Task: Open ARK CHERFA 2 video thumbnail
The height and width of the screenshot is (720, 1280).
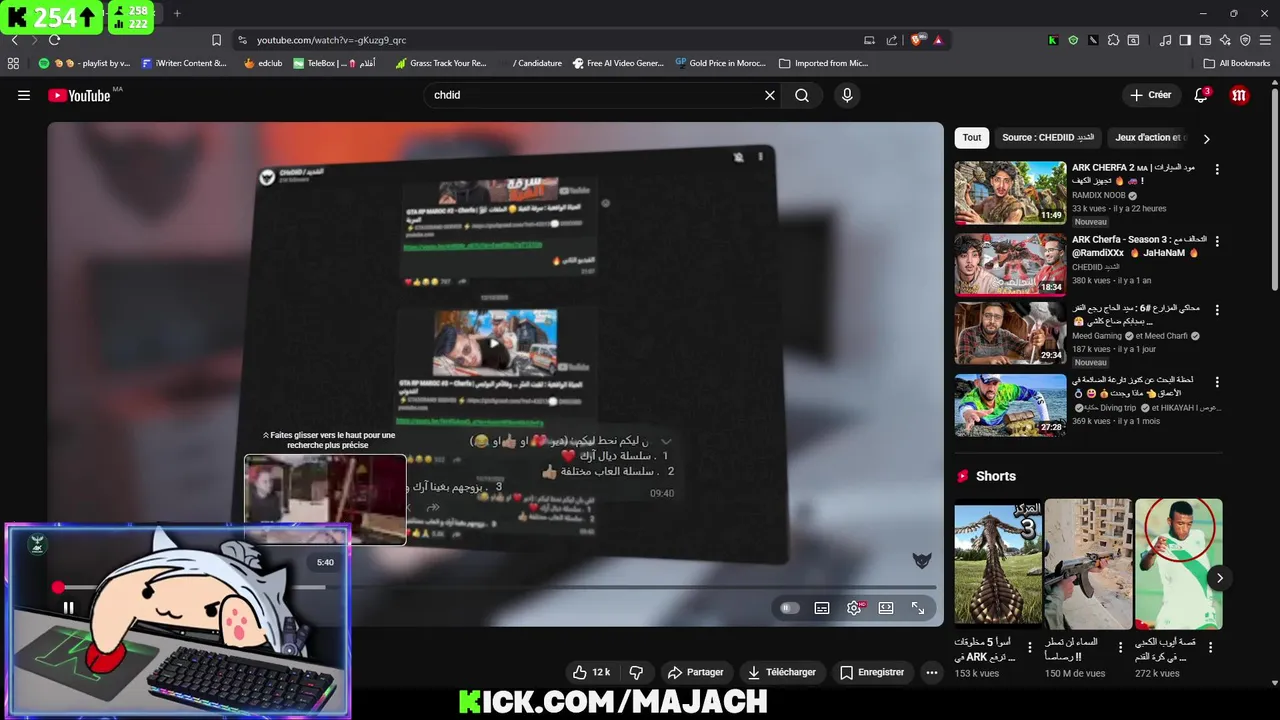Action: 1010,193
